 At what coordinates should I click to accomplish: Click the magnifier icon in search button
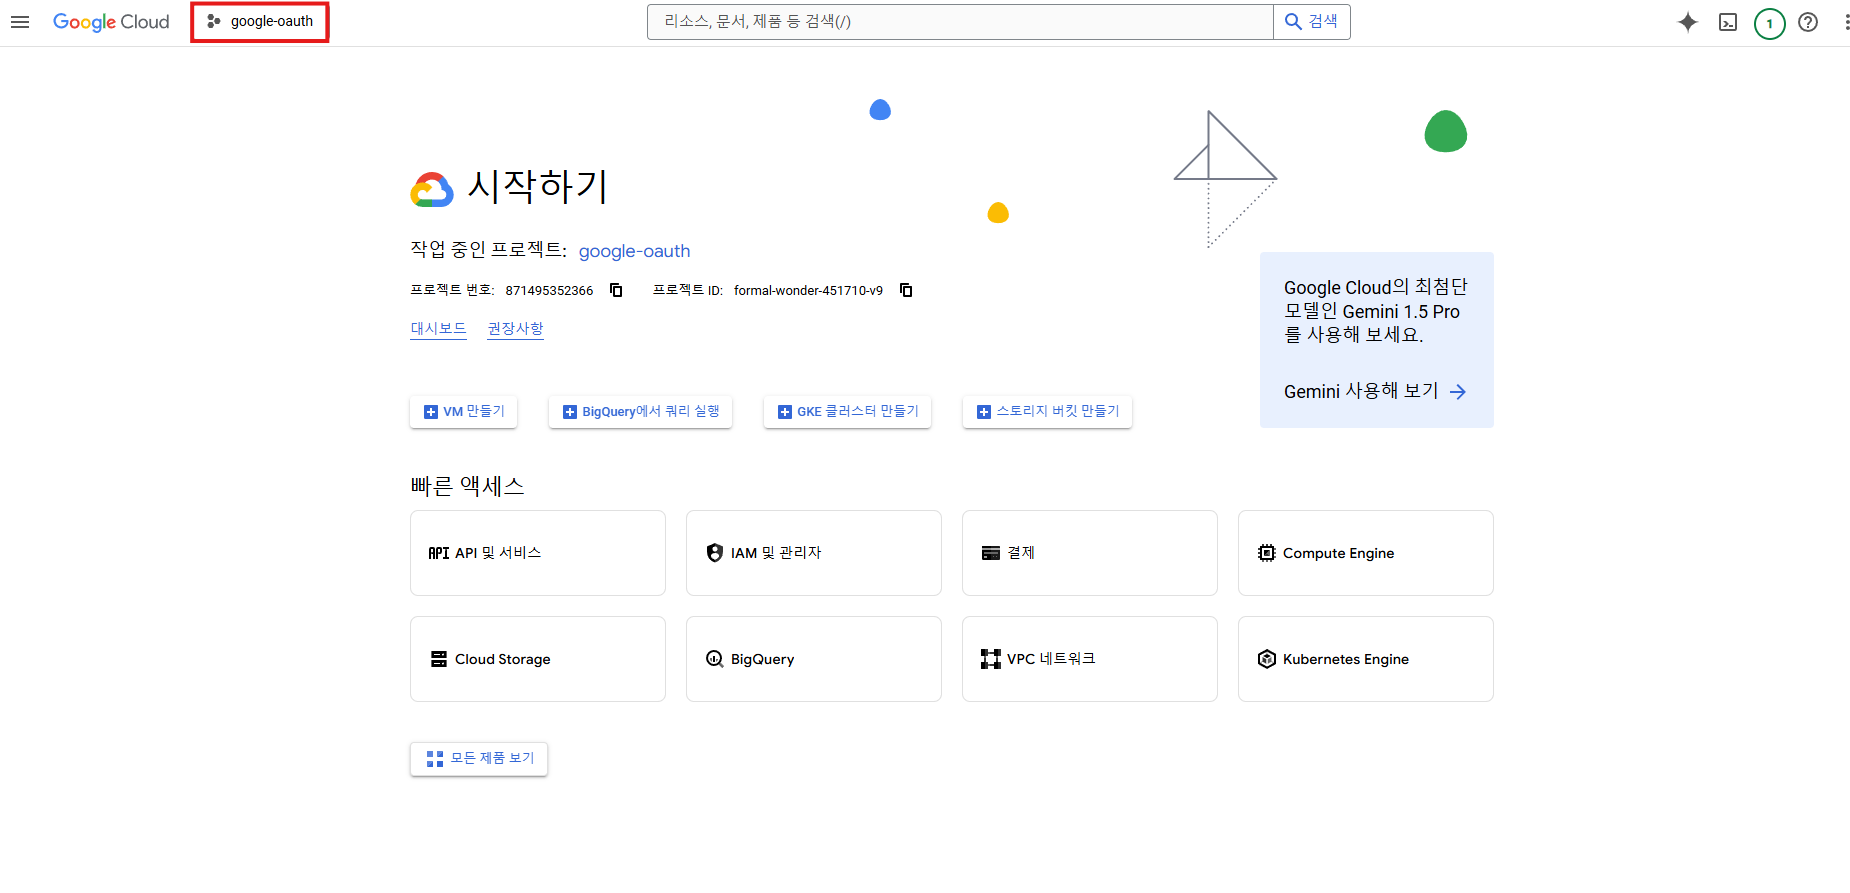point(1293,22)
